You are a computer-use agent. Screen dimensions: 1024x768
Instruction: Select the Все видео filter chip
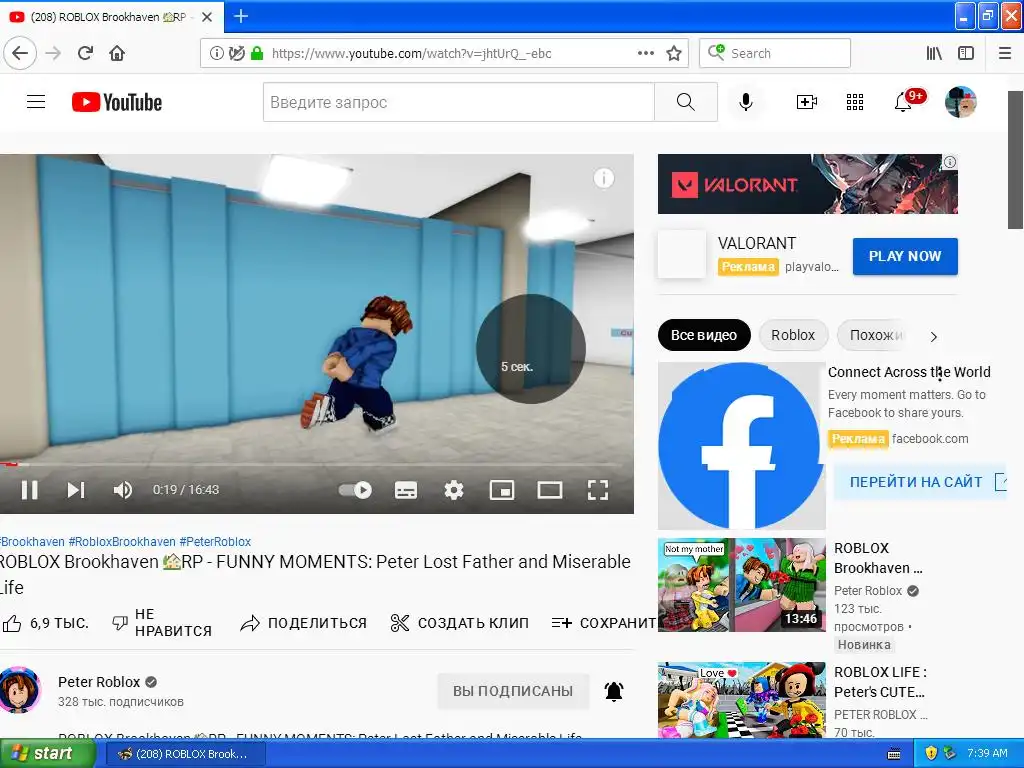coord(704,335)
